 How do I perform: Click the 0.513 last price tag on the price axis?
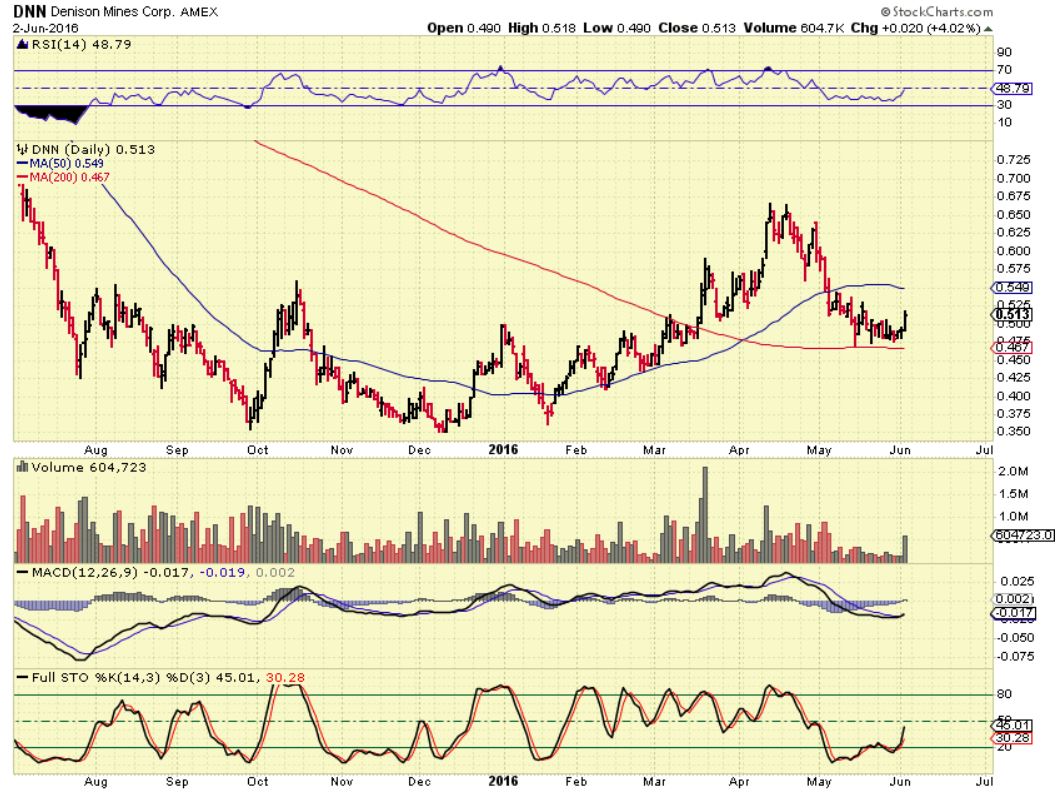(x=1011, y=314)
